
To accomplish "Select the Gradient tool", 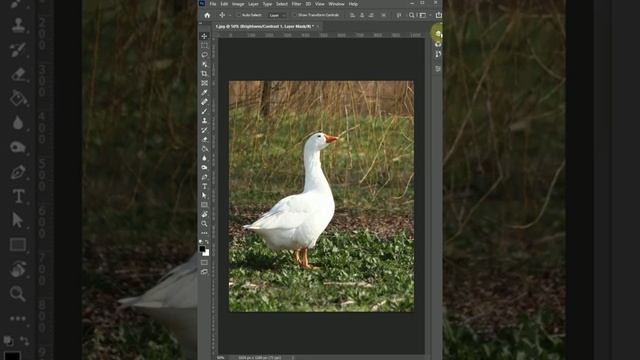I will (x=204, y=149).
